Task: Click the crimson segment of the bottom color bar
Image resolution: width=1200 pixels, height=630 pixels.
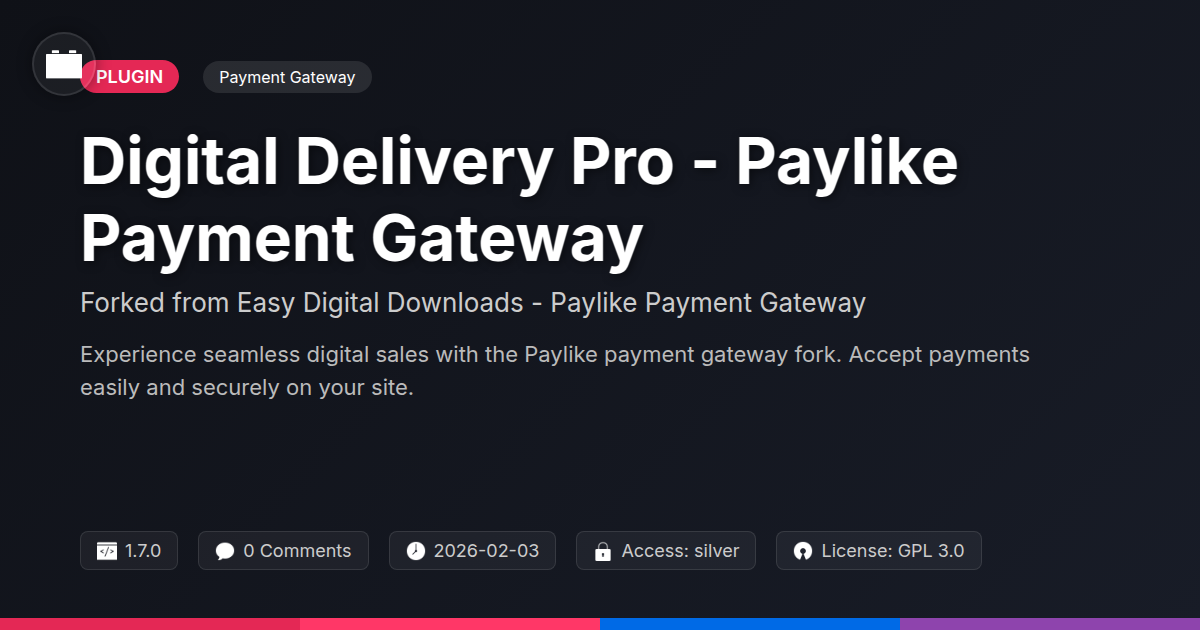Action: [150, 624]
